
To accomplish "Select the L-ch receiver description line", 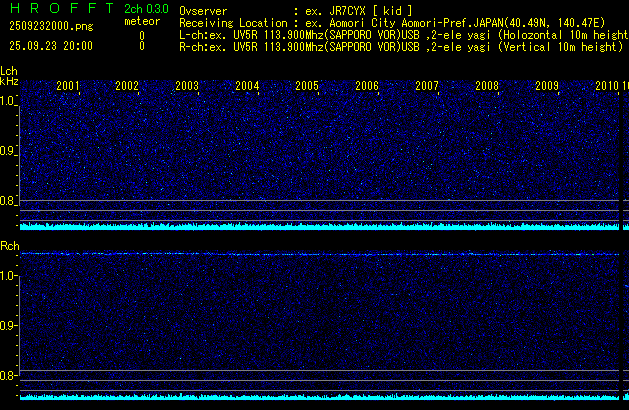I will tap(400, 34).
